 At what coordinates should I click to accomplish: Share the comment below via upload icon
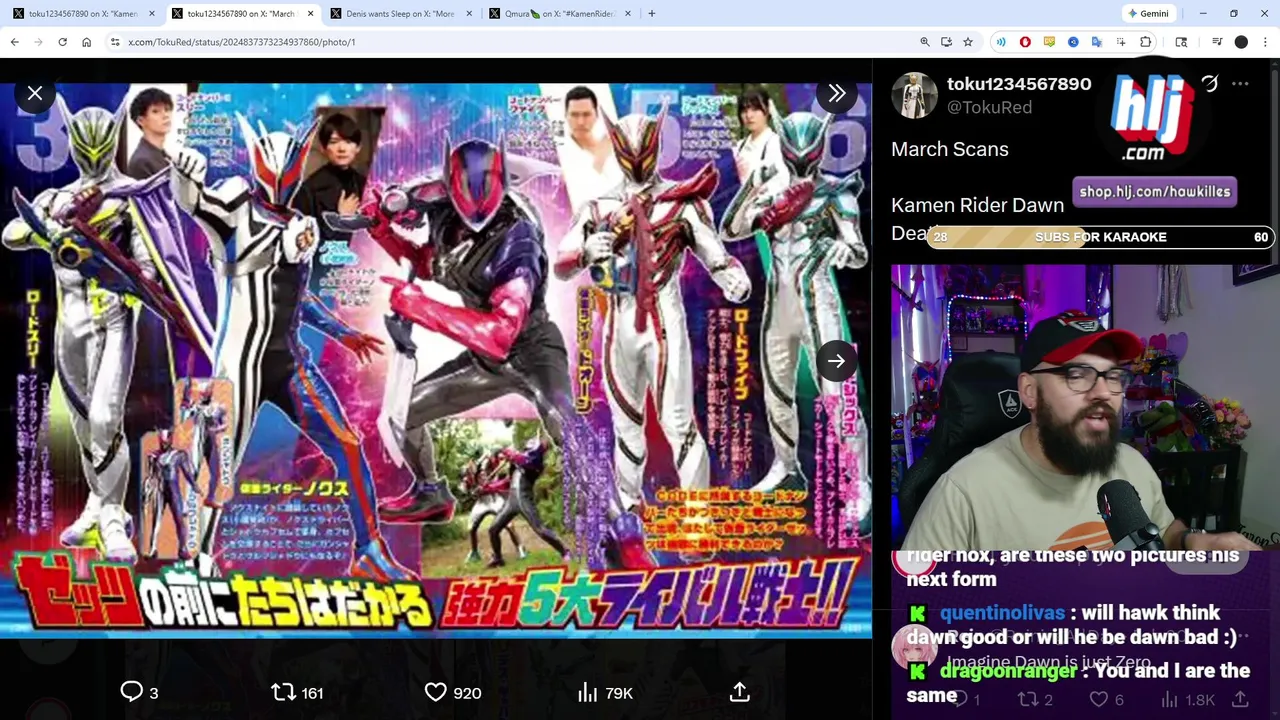(1240, 700)
